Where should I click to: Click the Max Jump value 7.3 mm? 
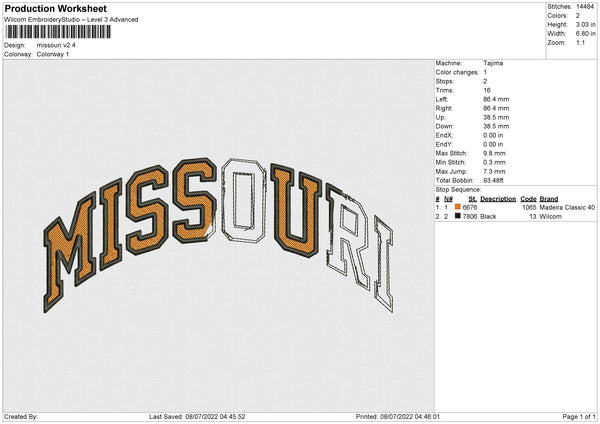click(x=494, y=171)
